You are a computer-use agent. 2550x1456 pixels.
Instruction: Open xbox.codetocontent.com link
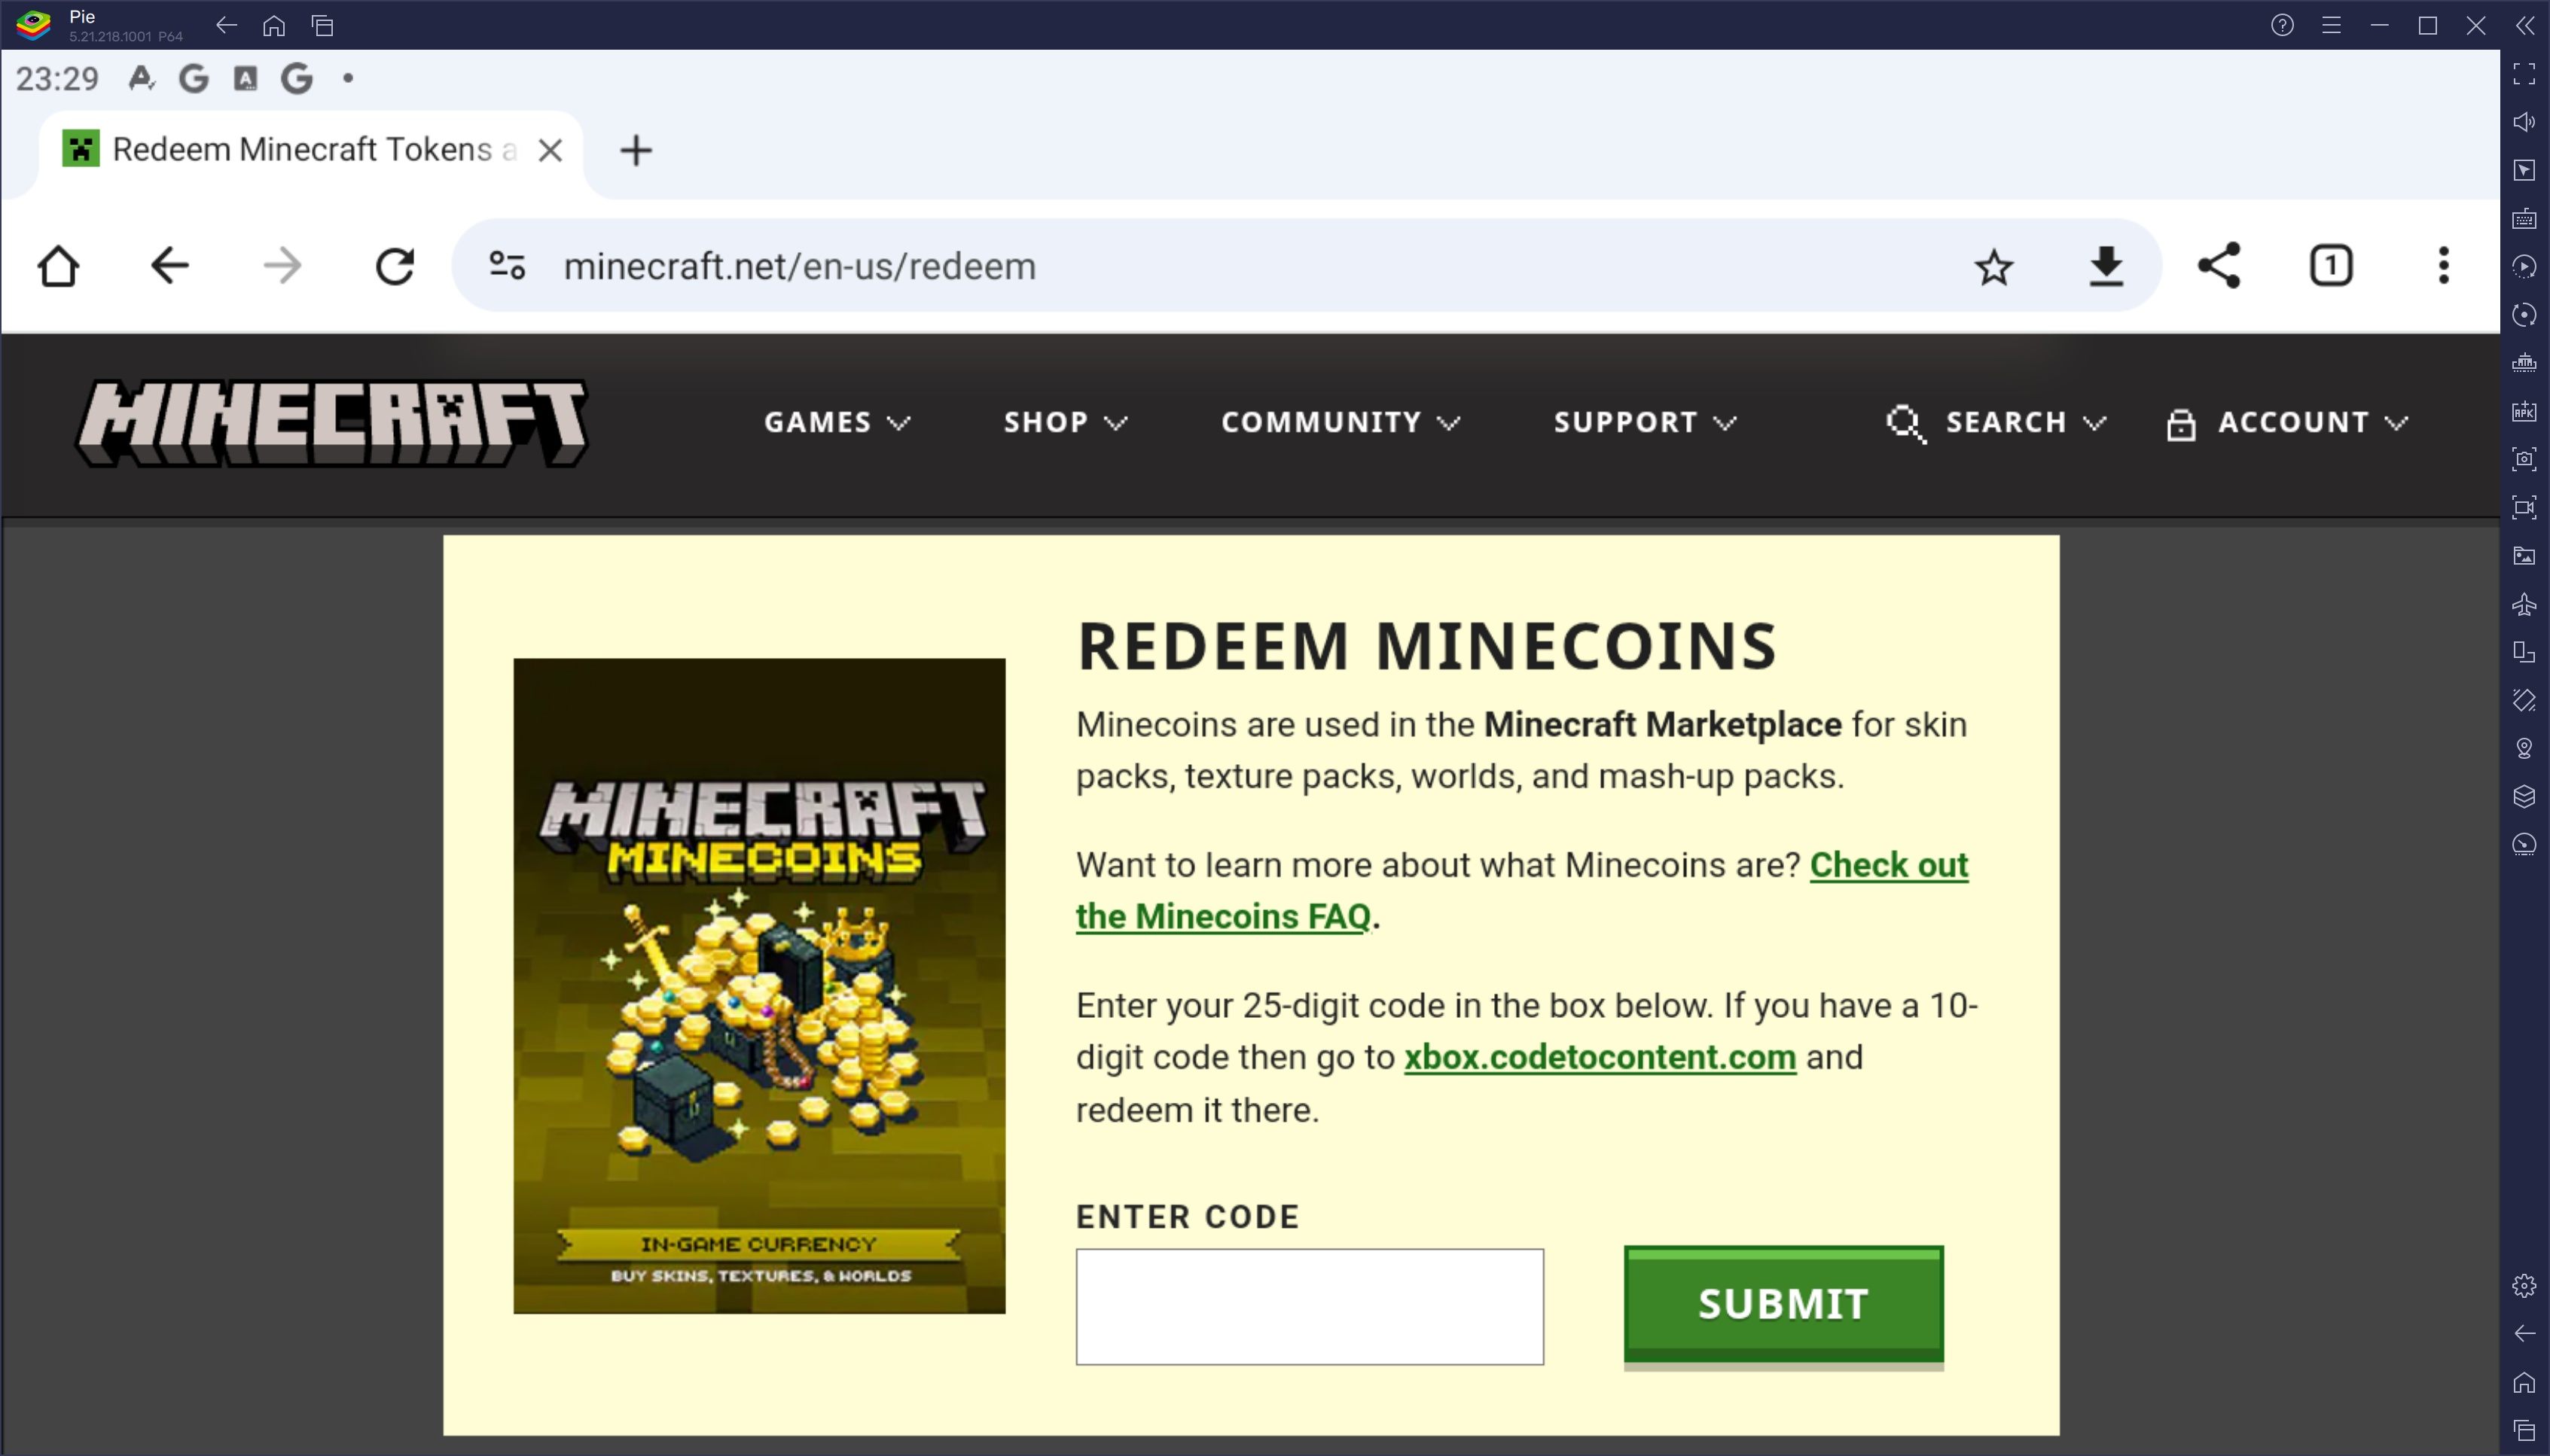tap(1599, 1055)
